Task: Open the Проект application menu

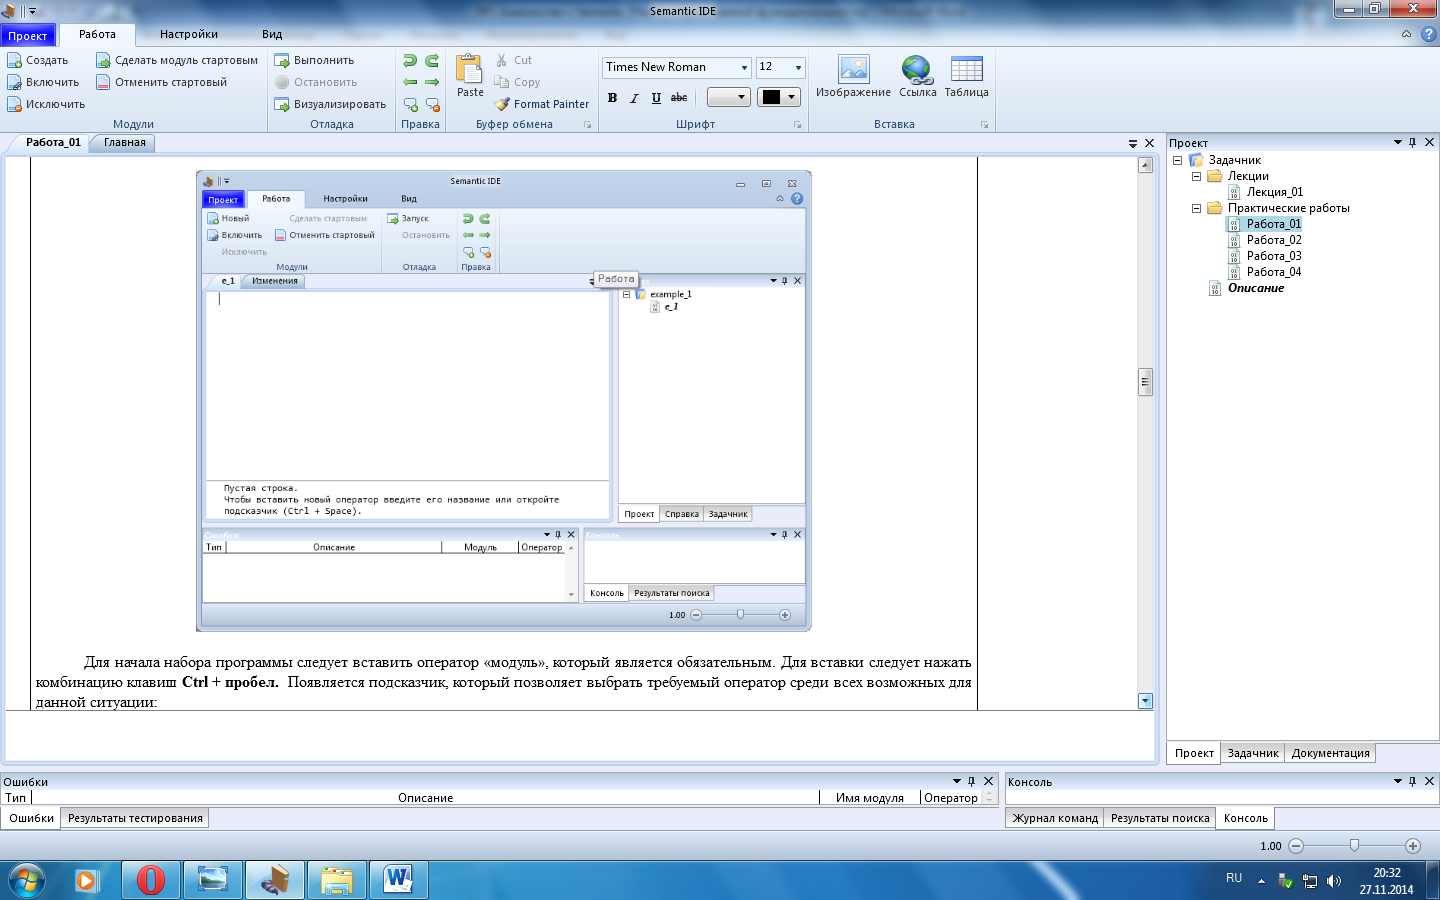Action: coord(28,35)
